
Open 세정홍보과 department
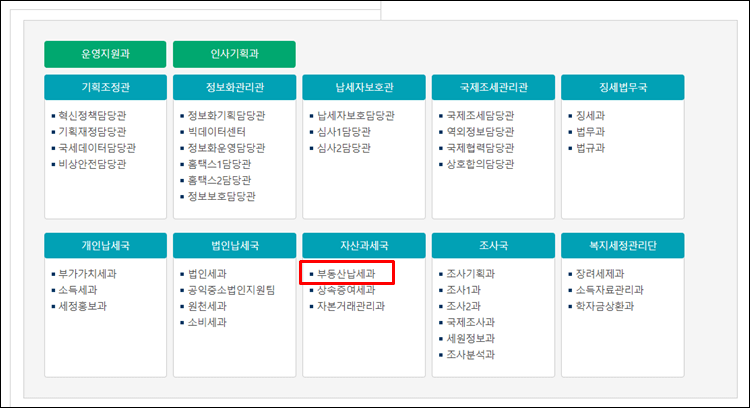click(x=83, y=306)
